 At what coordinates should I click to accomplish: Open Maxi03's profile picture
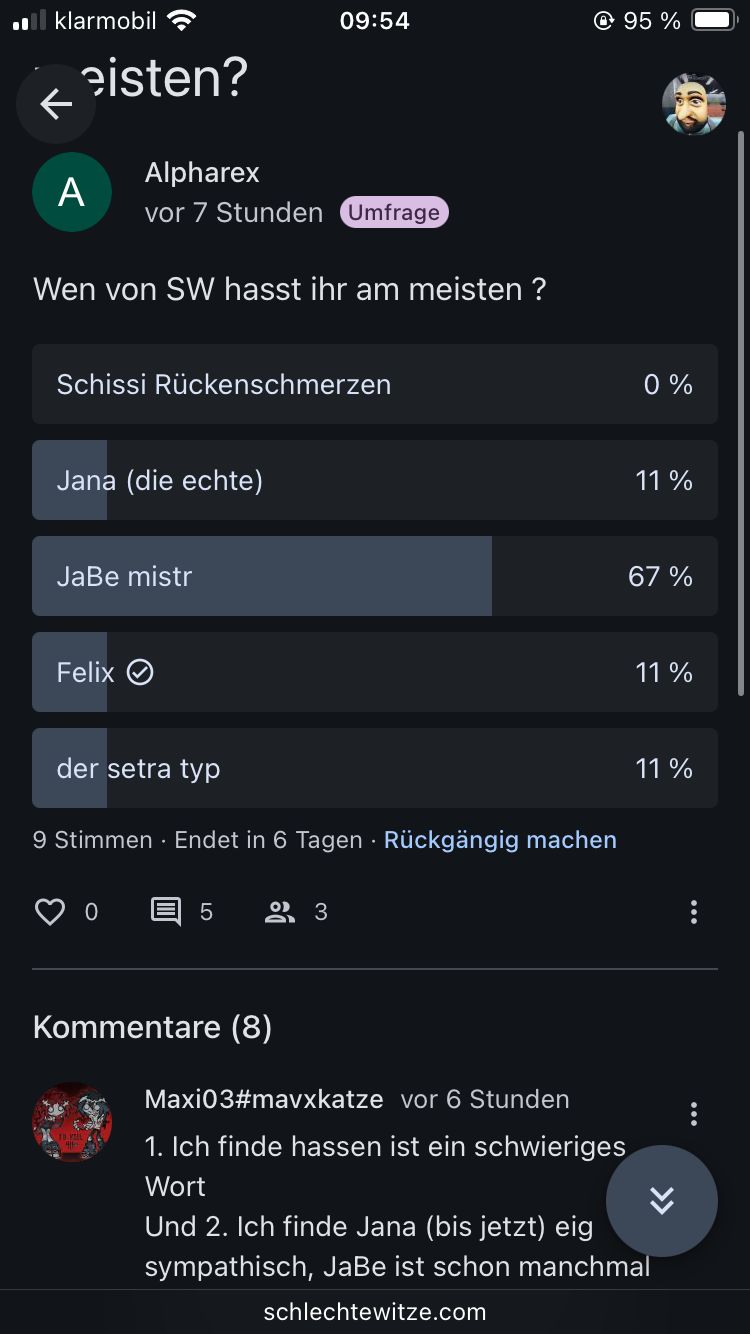72,1121
